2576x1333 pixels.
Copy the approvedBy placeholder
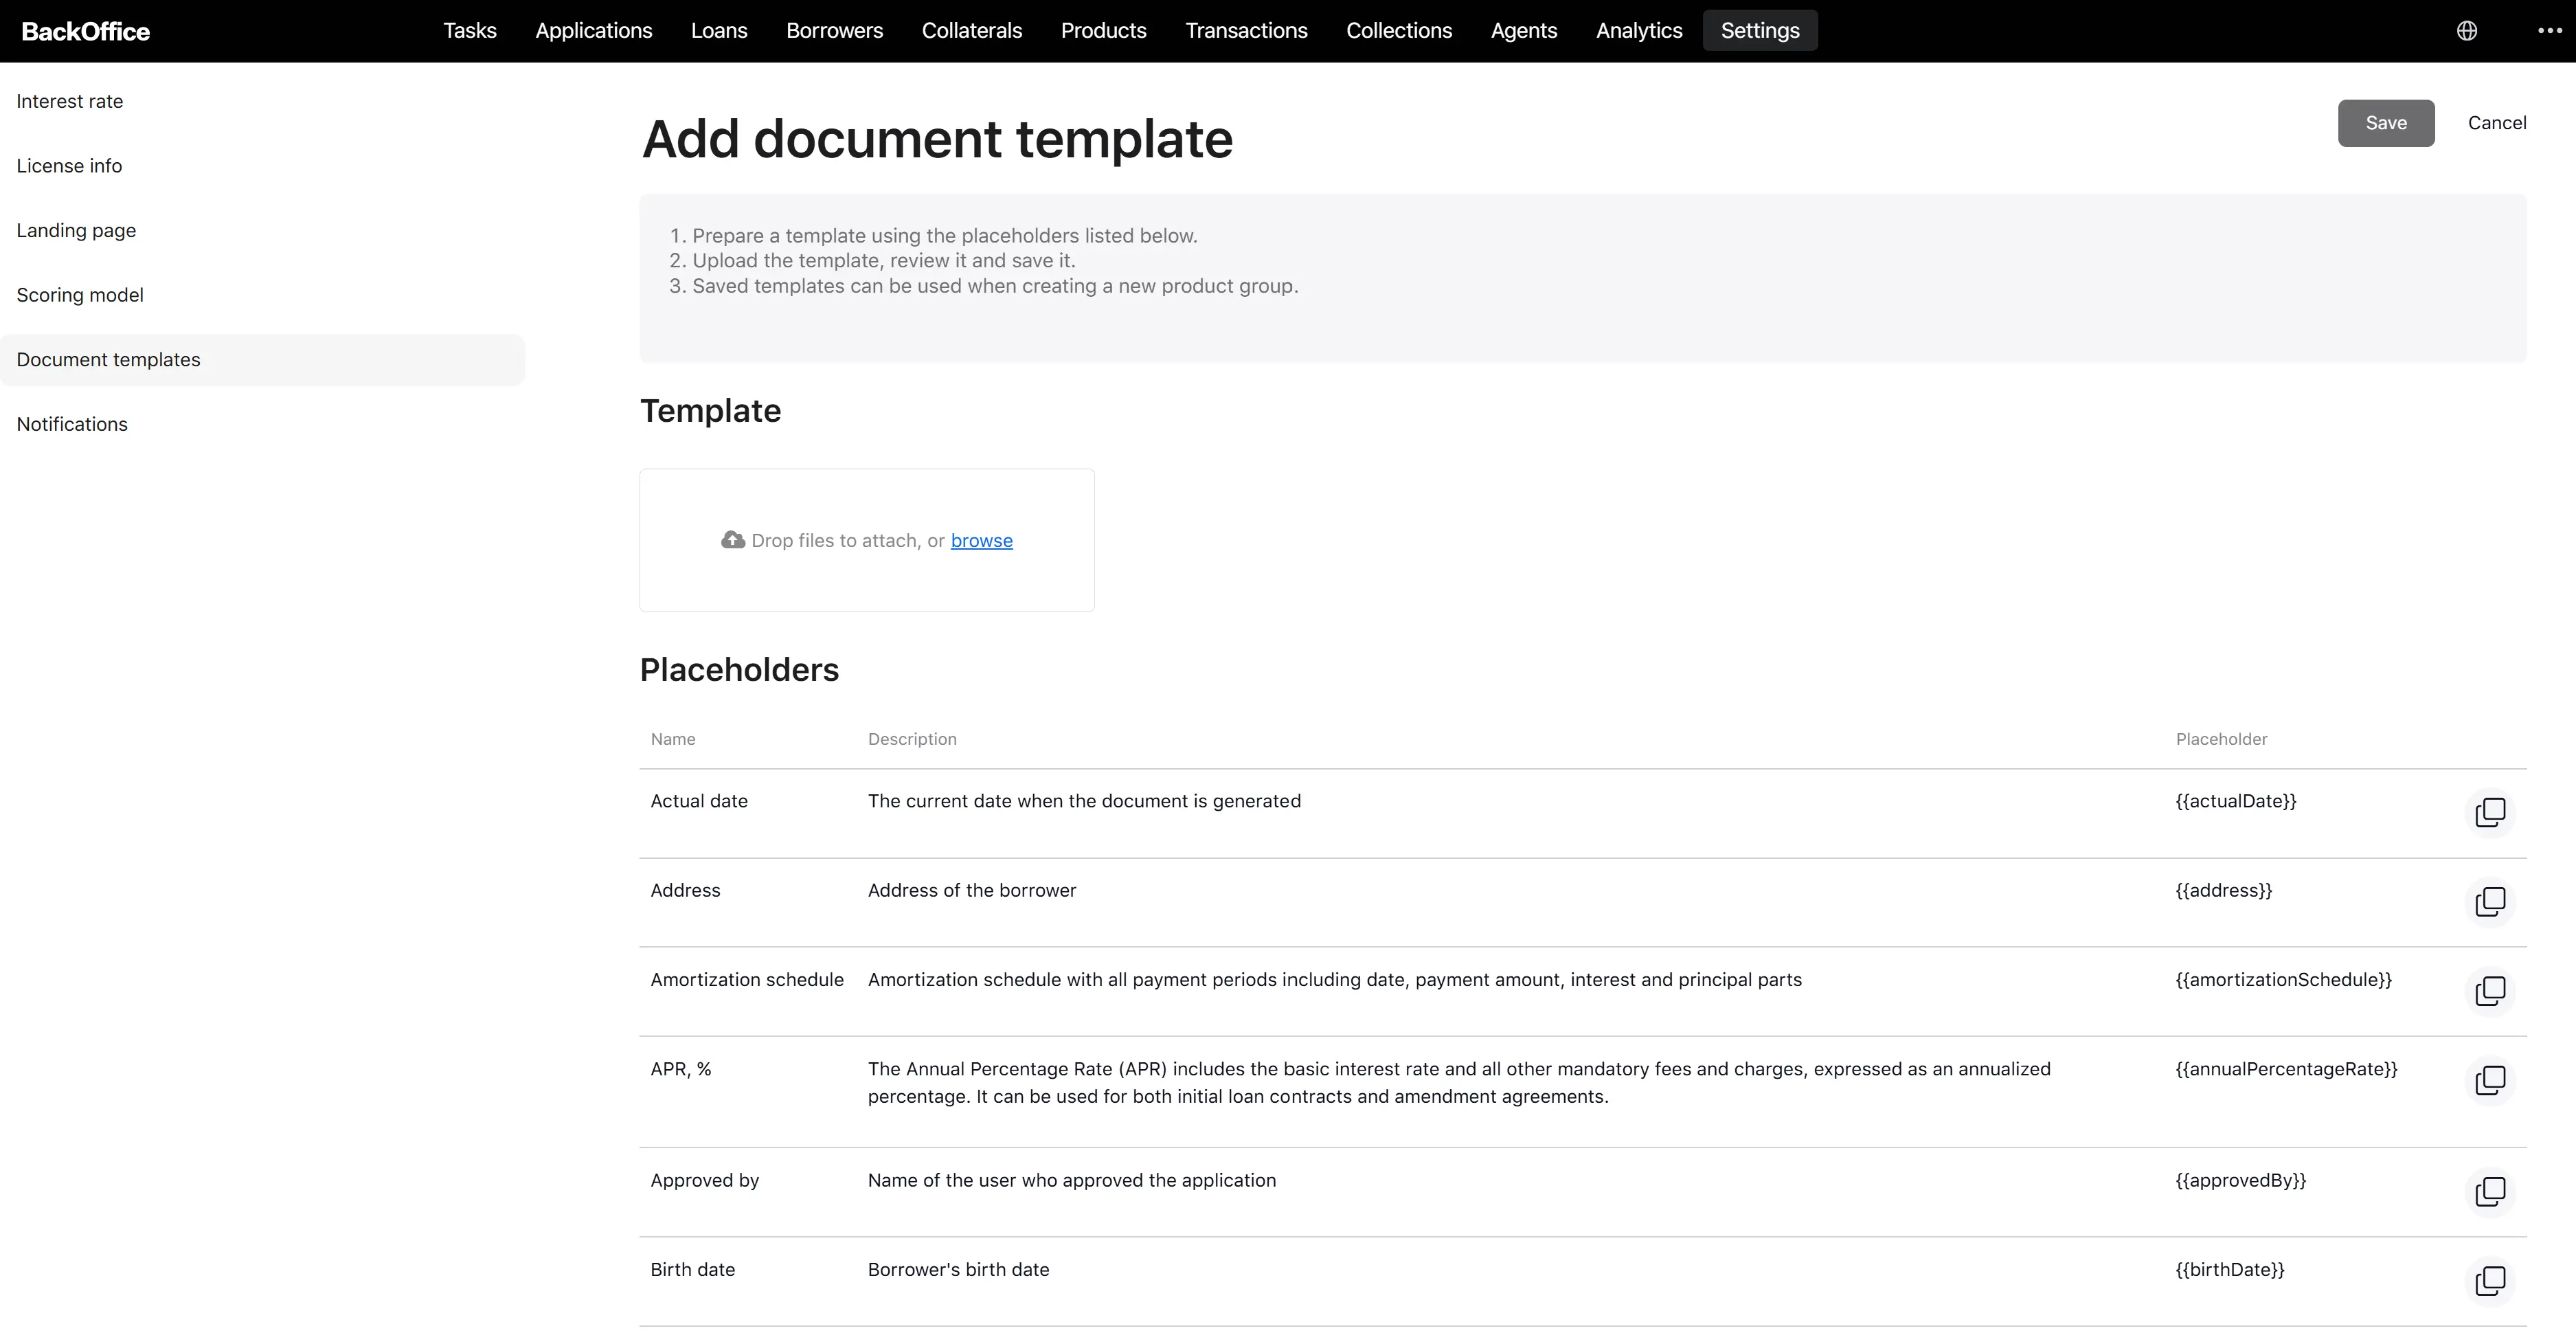coord(2490,1191)
